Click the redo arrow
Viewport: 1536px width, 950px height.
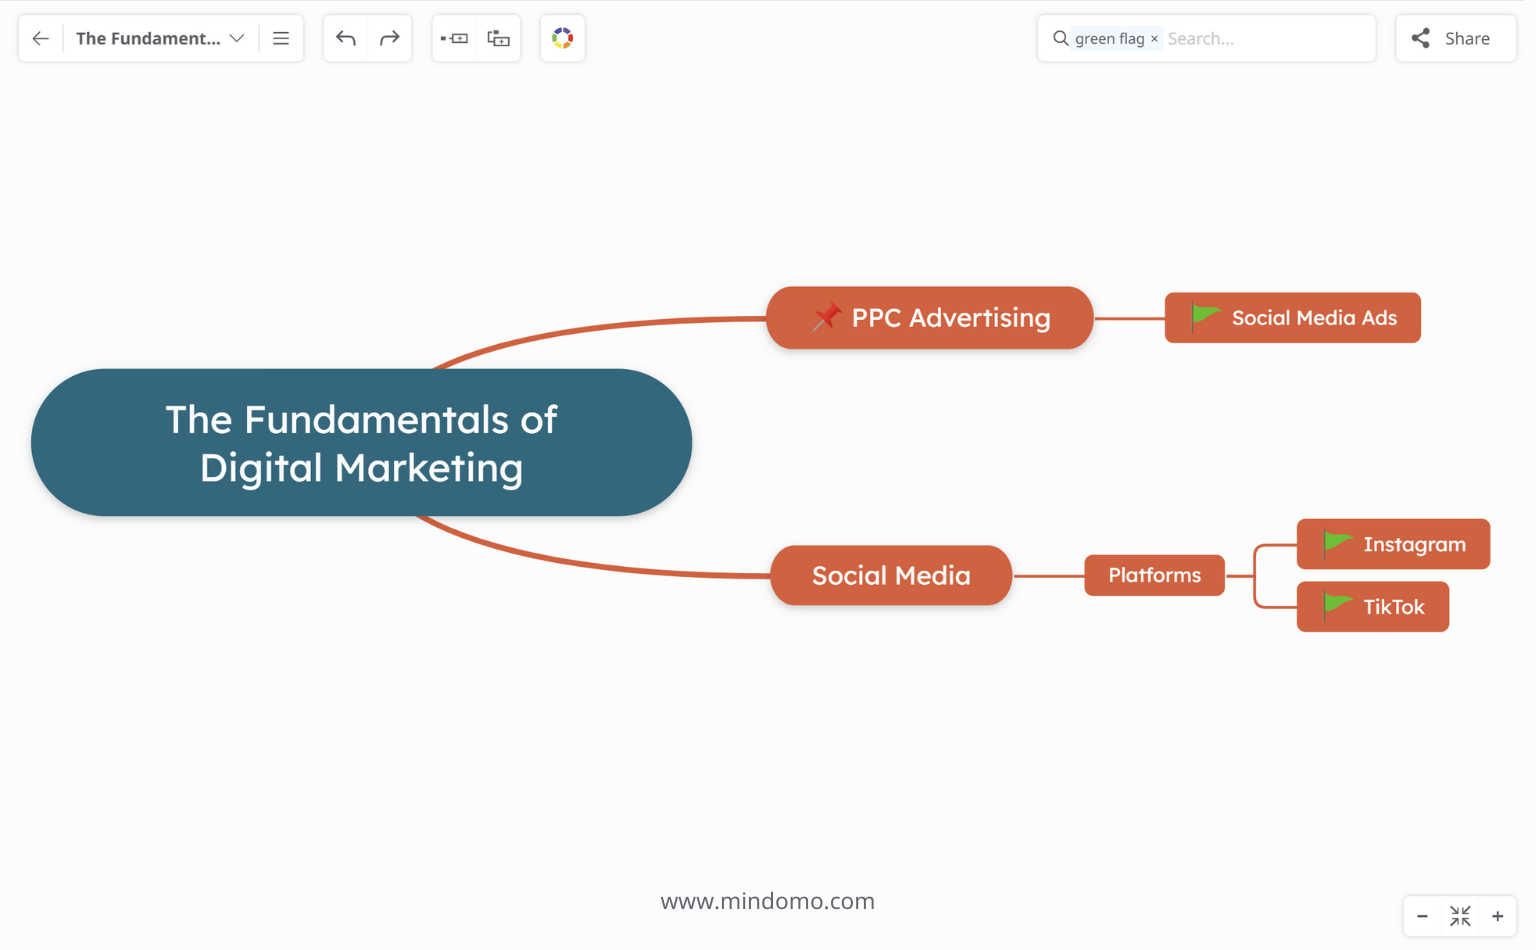tap(390, 39)
